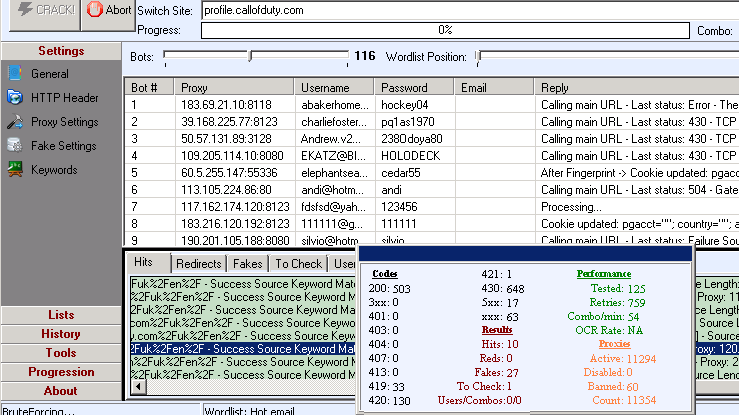
Task: Expand the History section in sidebar
Action: click(61, 334)
